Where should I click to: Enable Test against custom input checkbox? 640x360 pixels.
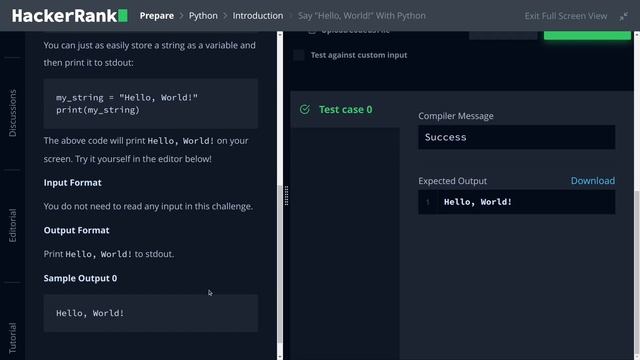(x=299, y=55)
